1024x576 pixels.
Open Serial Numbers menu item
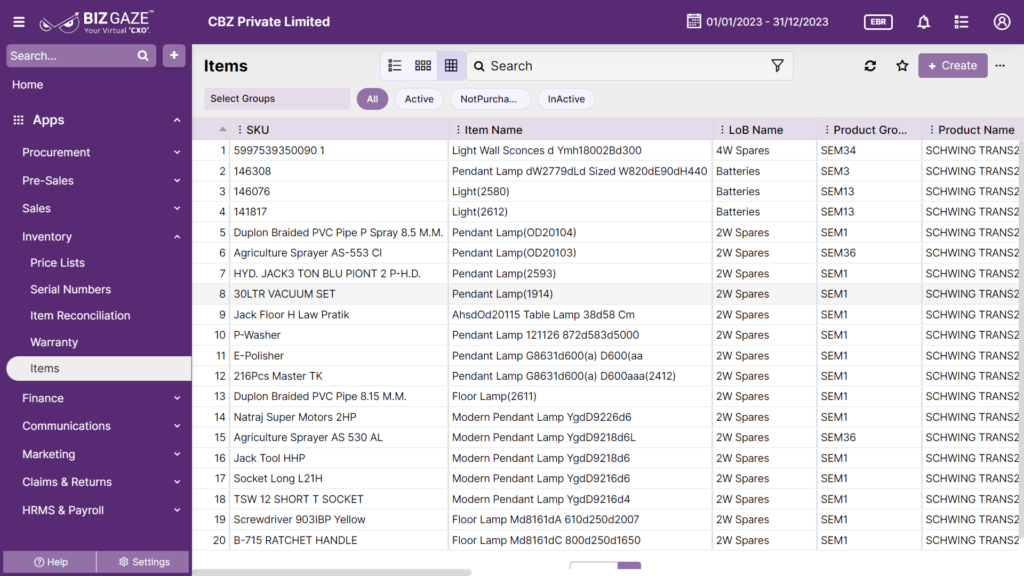pyautogui.click(x=71, y=289)
